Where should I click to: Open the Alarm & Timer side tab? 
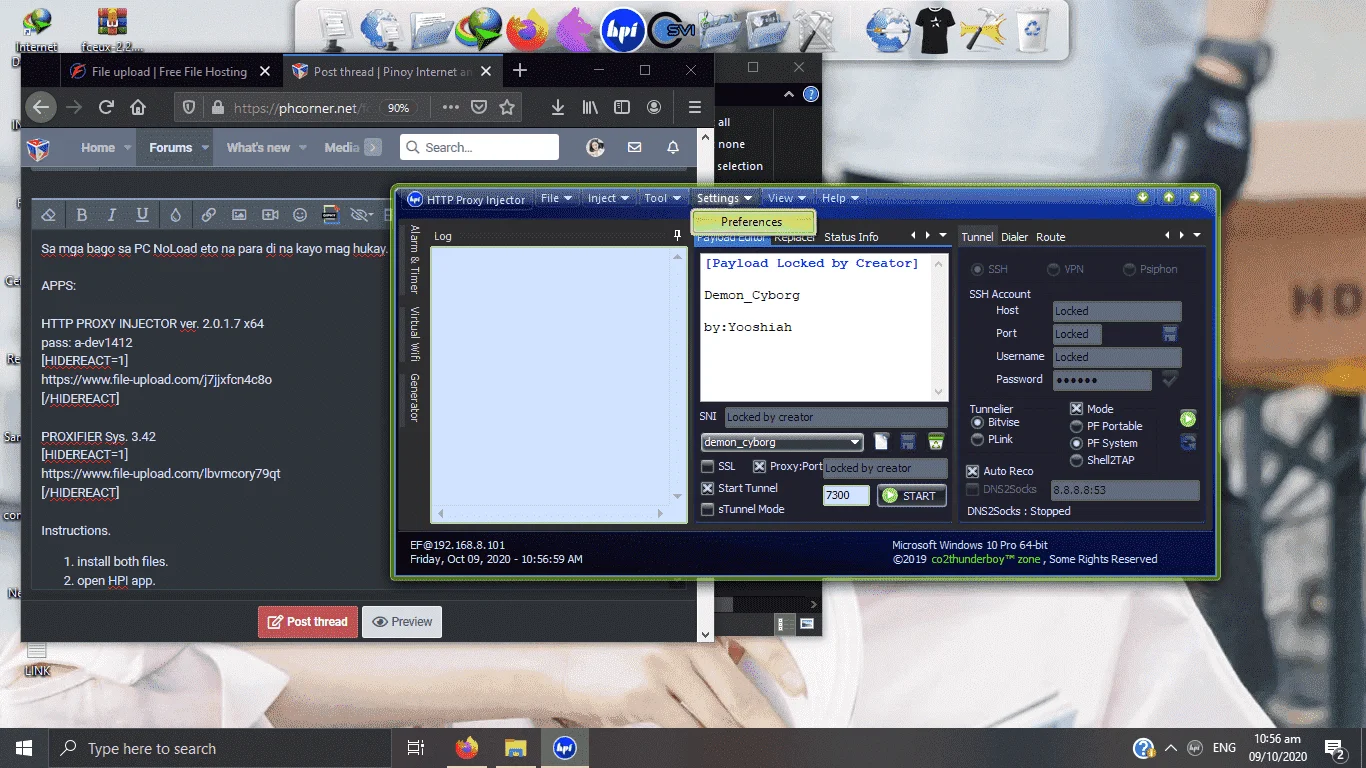tap(414, 259)
